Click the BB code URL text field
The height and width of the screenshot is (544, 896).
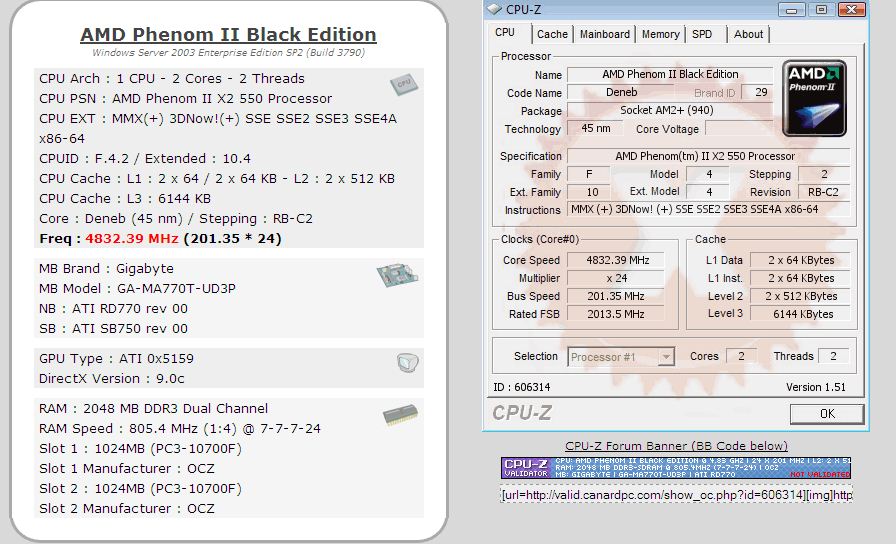coord(676,495)
